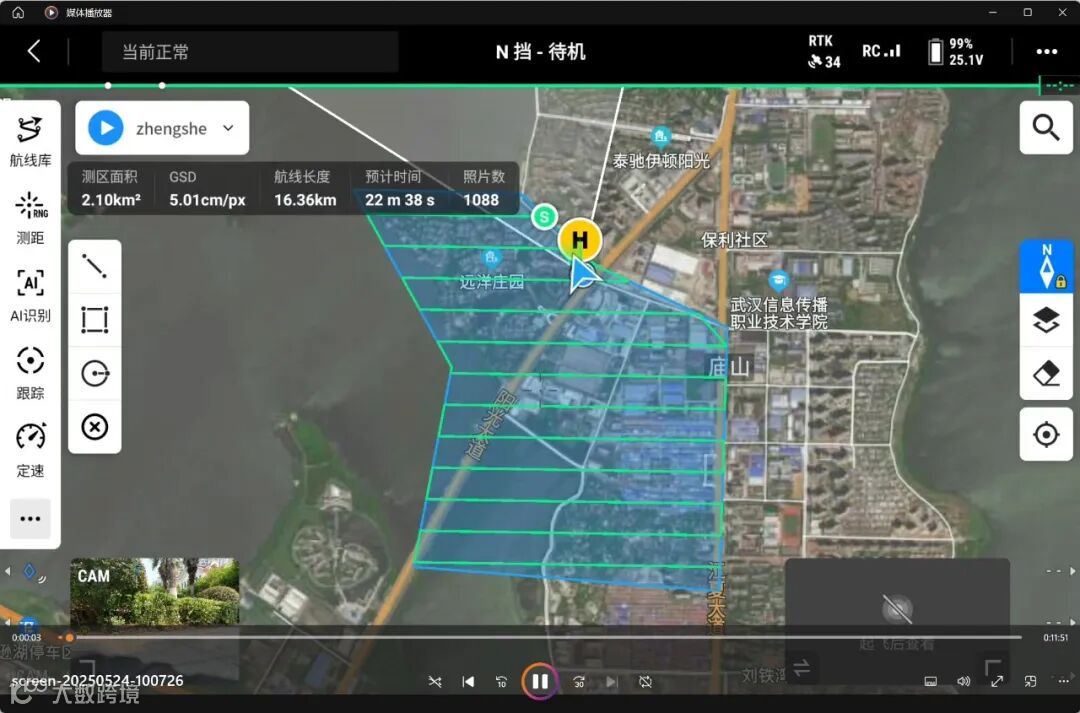Skip forward 30 seconds
Screen dimensions: 1080x713
point(579,681)
